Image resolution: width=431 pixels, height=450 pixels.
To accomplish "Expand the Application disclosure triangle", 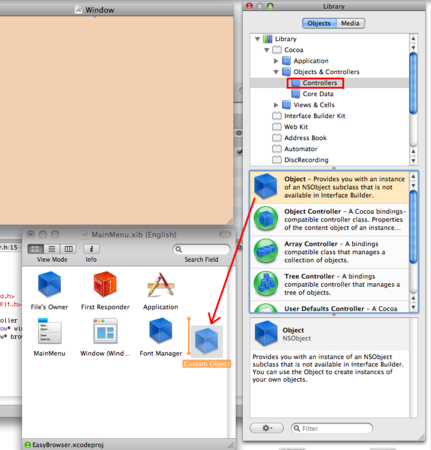I will [x=276, y=61].
